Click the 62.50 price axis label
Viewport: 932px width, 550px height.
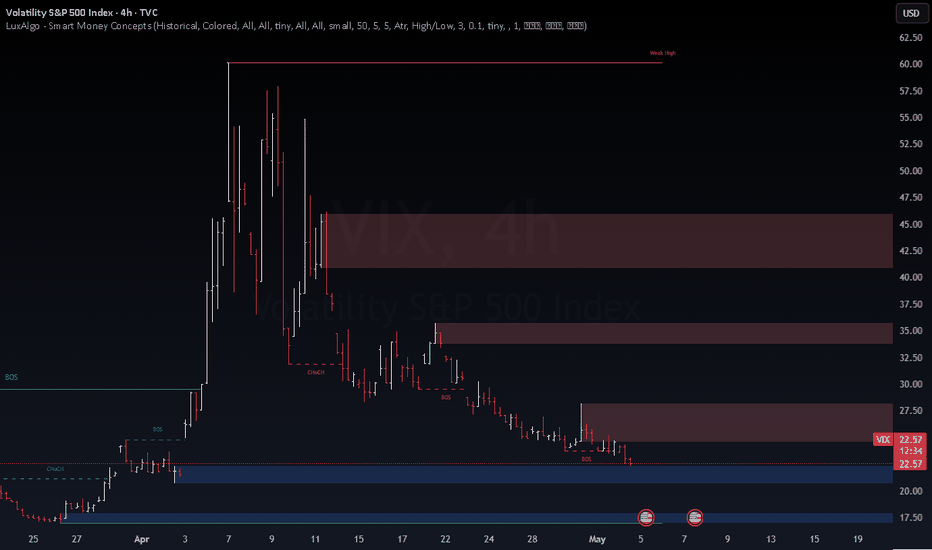point(911,37)
